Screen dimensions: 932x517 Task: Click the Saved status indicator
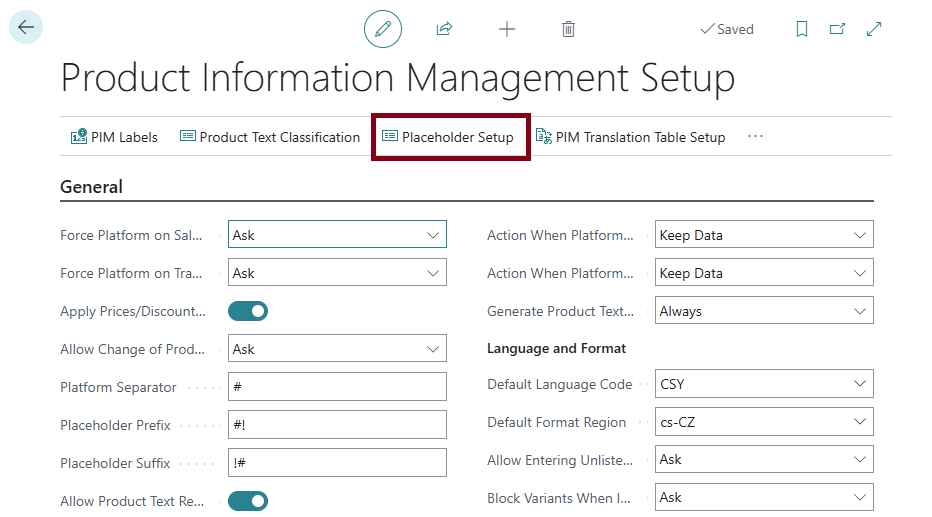727,29
